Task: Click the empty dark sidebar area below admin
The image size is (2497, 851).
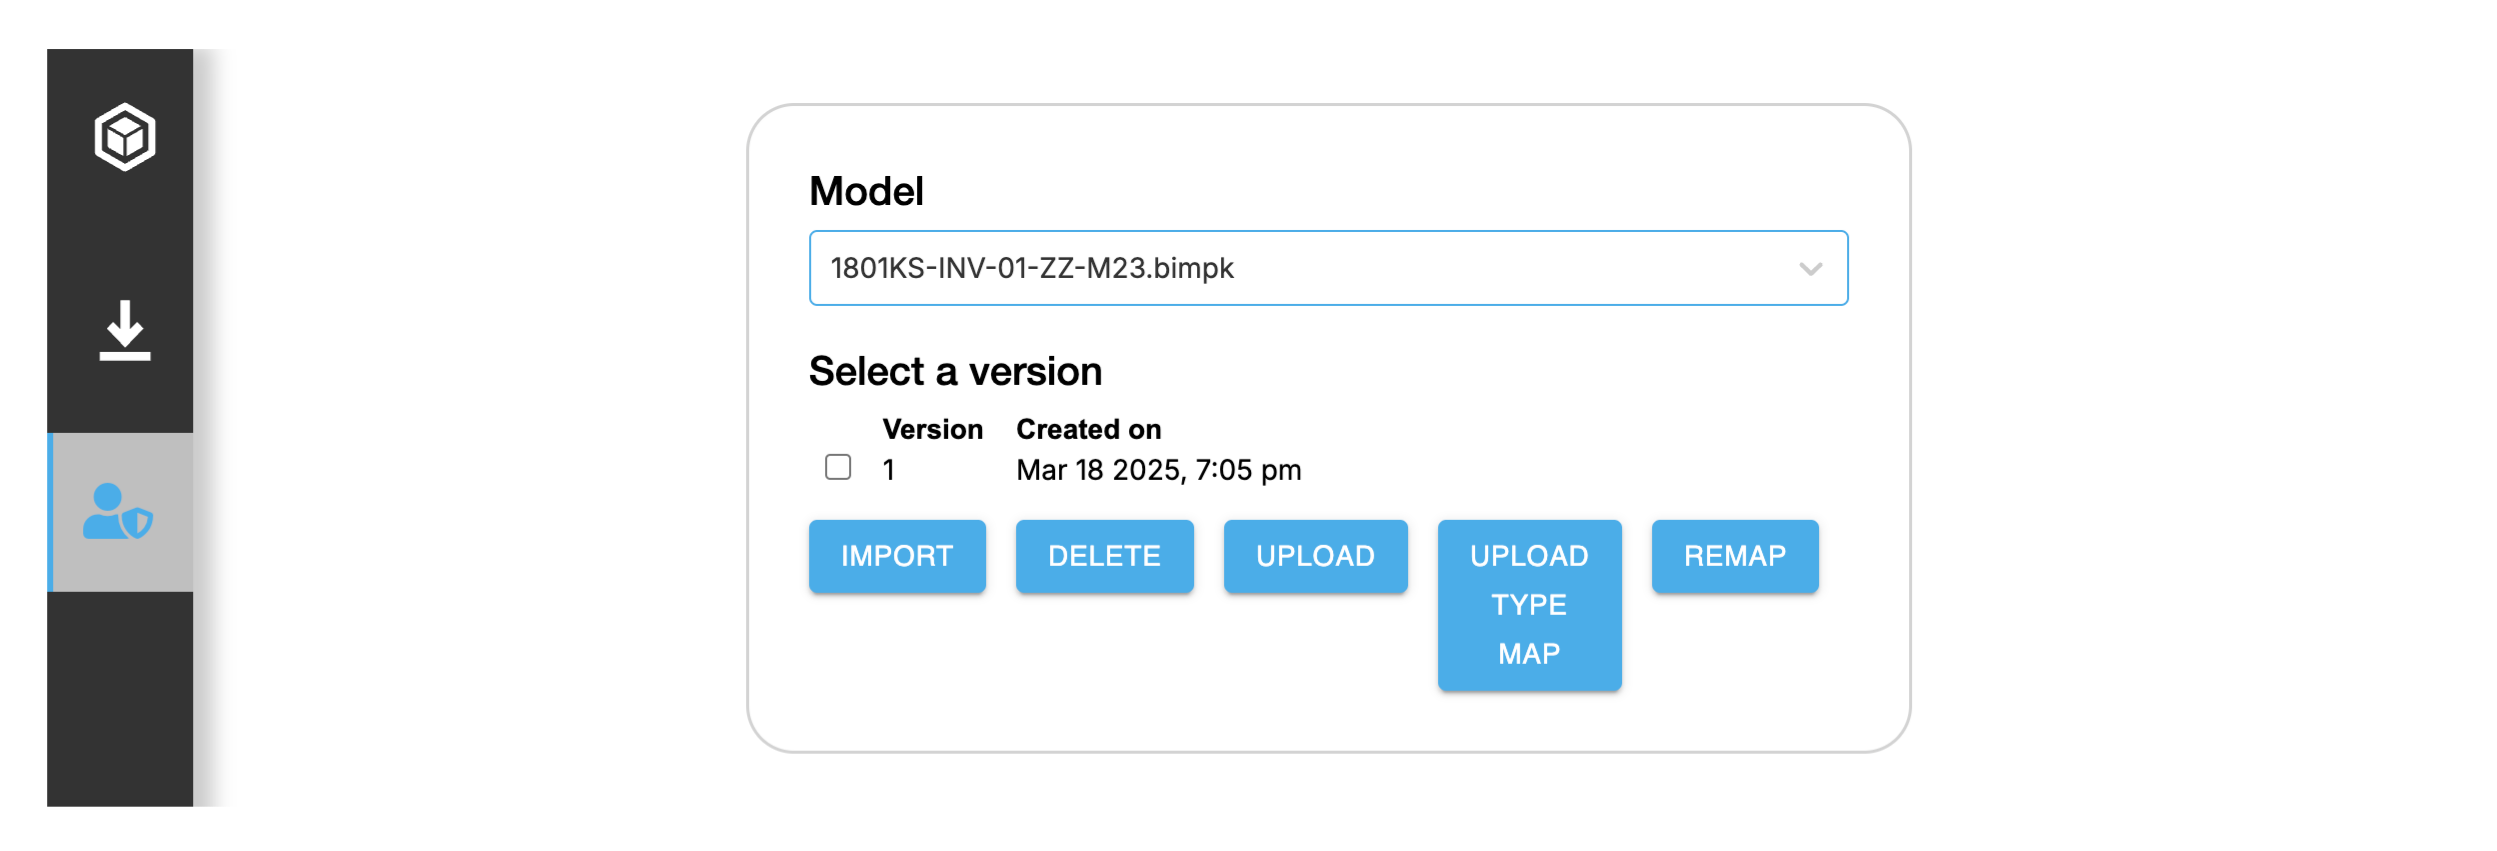Action: [120, 700]
